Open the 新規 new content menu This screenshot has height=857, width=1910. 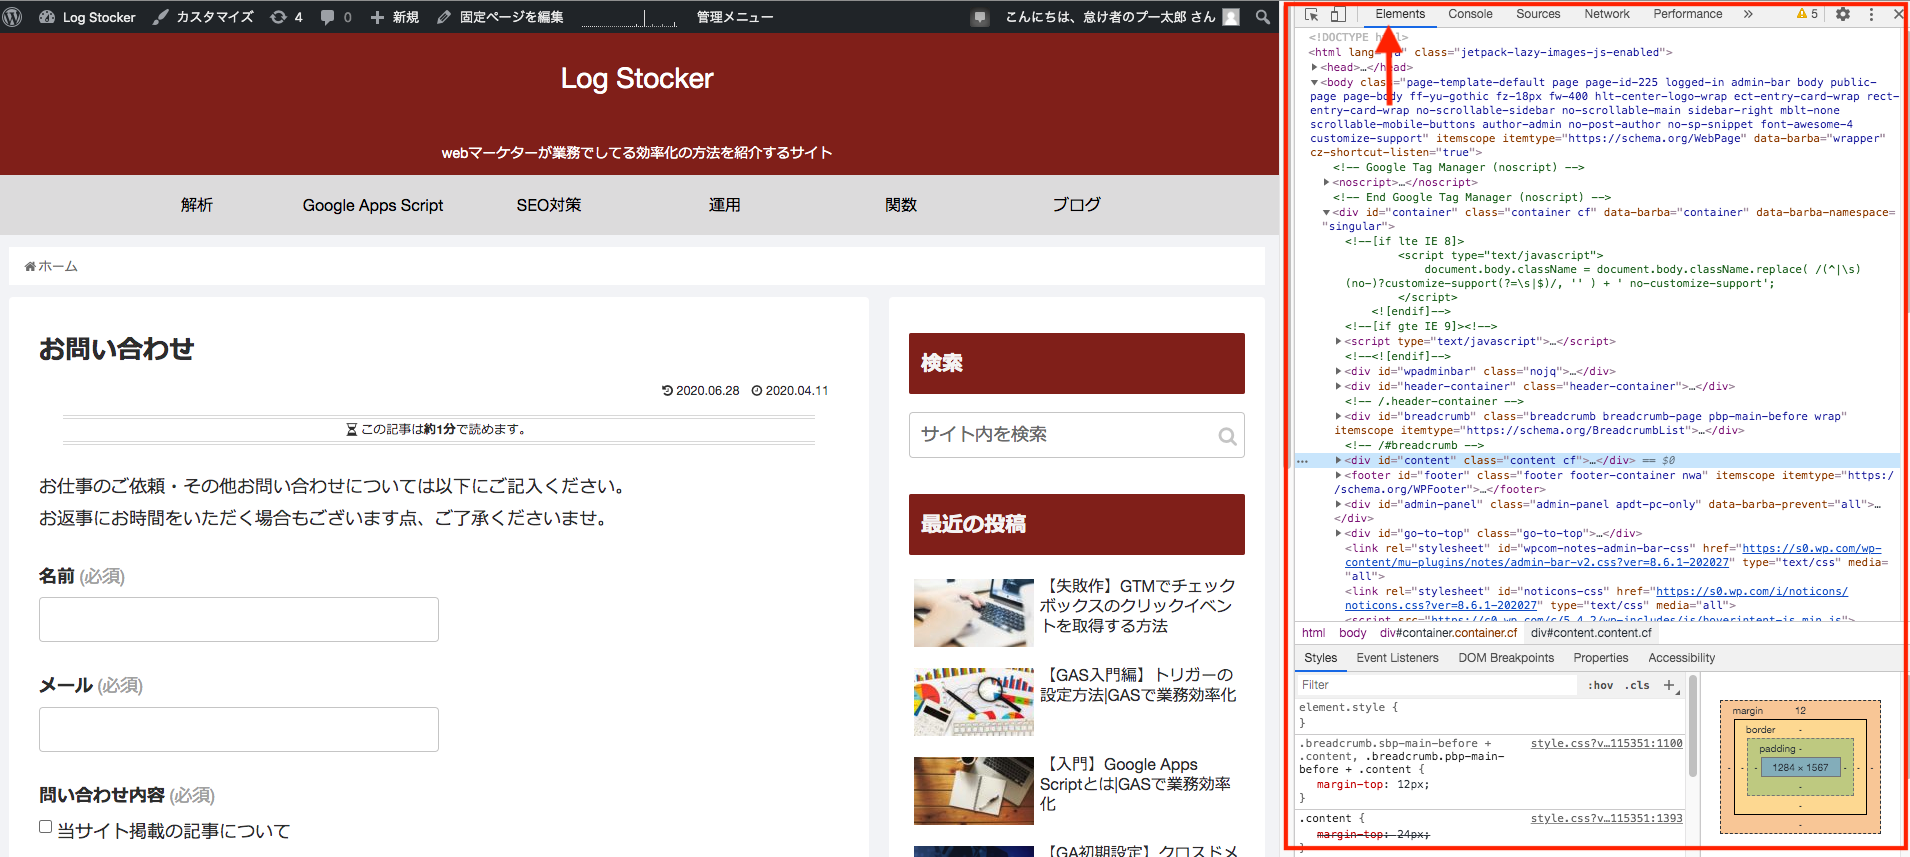(395, 17)
